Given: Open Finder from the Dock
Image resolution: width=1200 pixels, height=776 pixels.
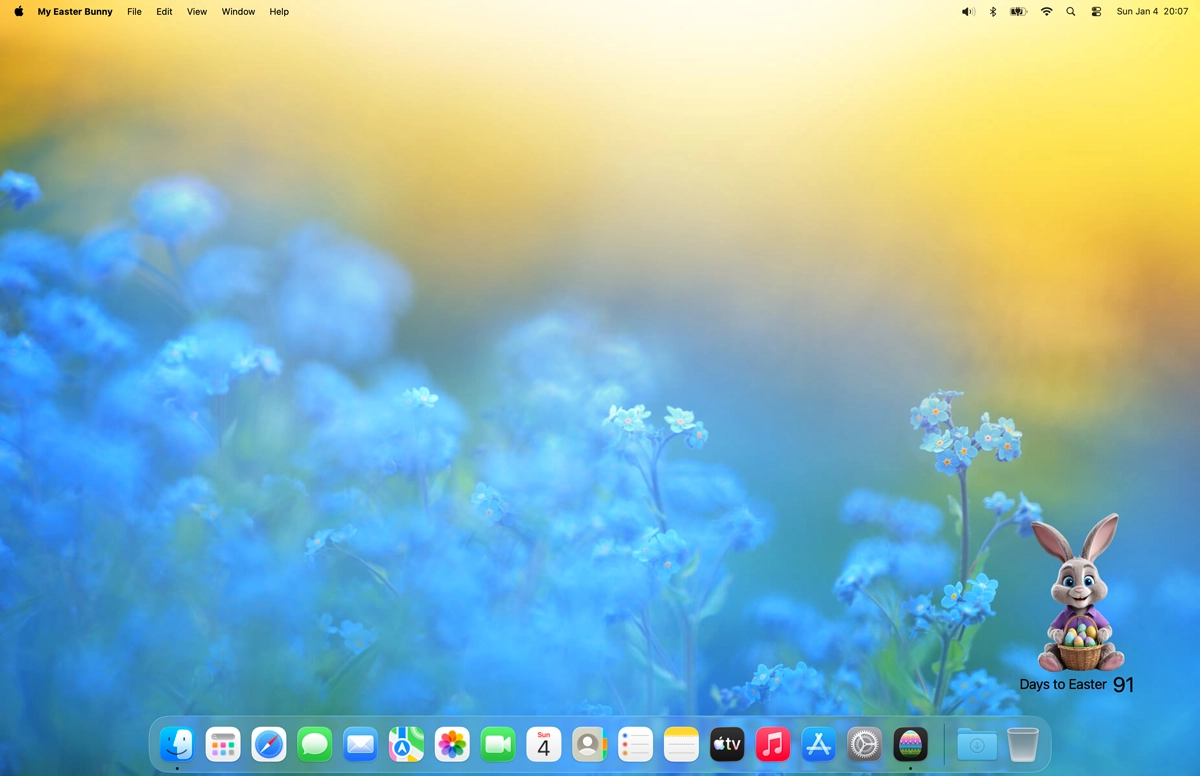Looking at the screenshot, I should click(x=177, y=744).
